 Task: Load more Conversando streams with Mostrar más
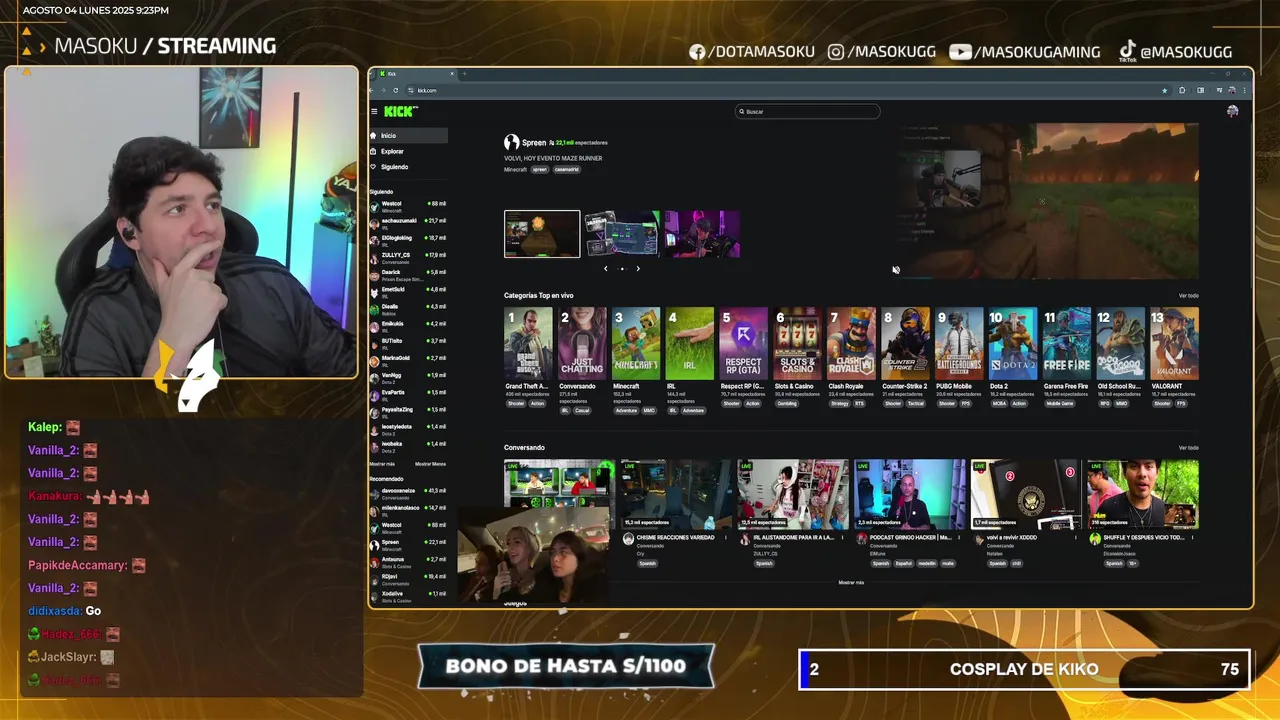tap(851, 582)
